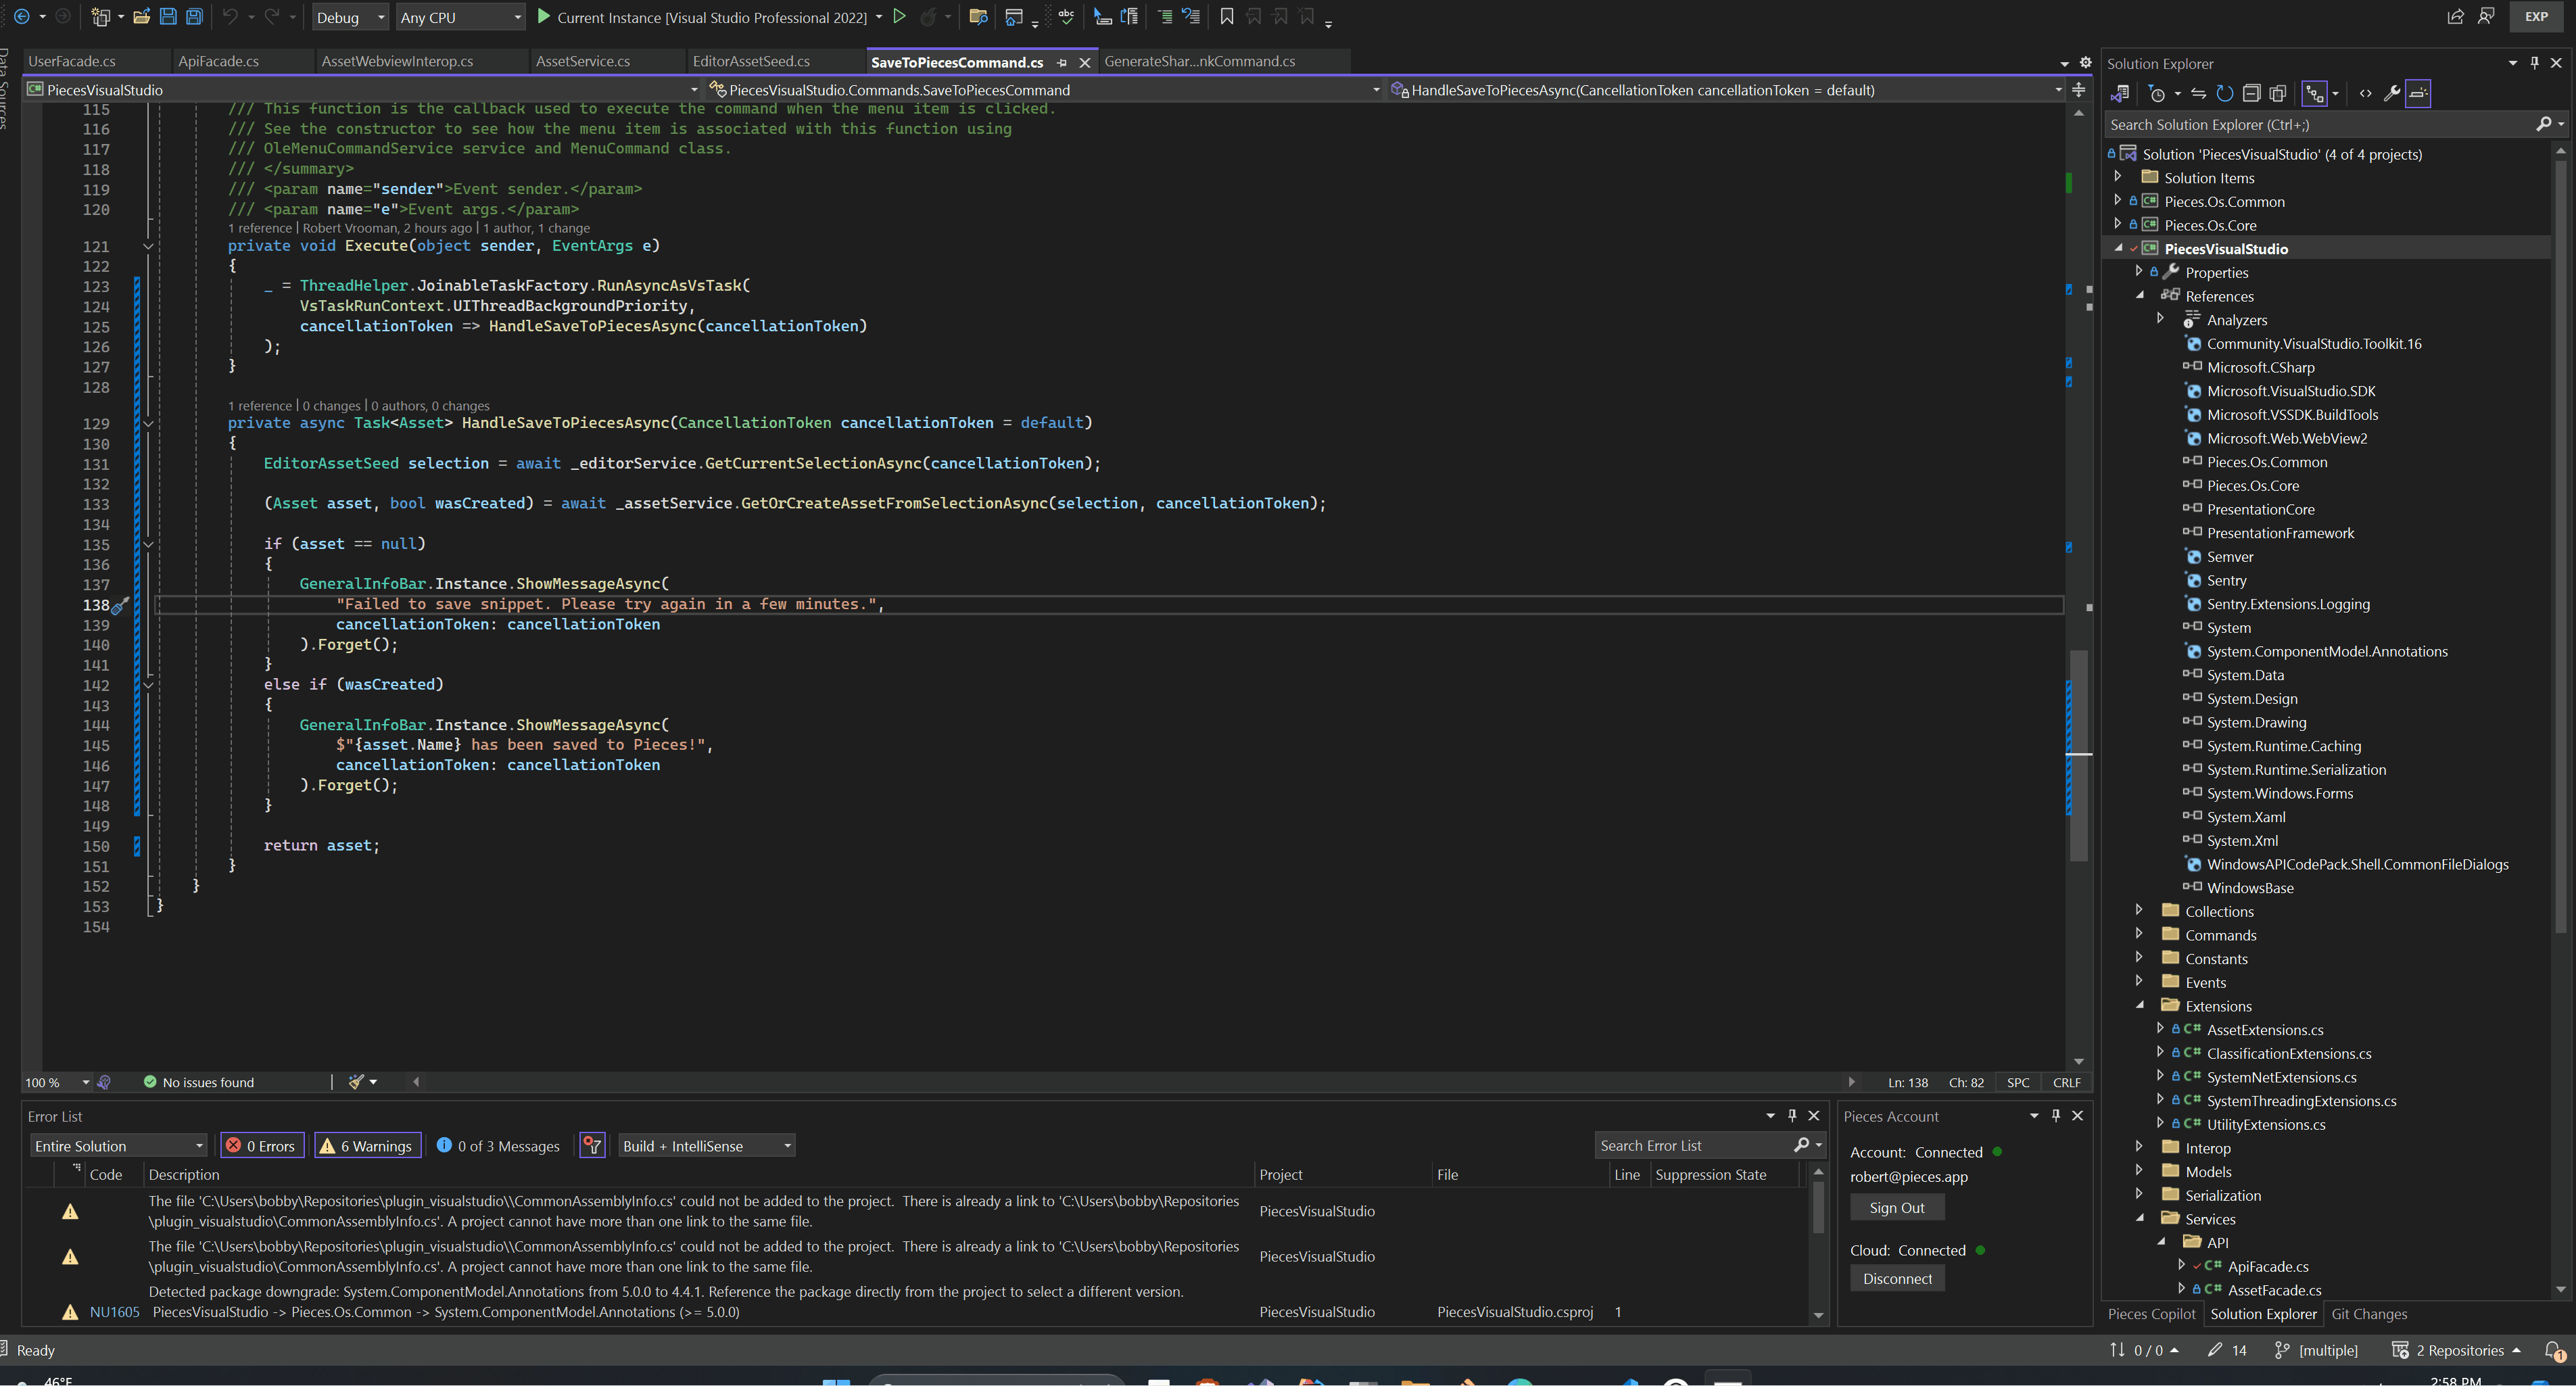Screen dimensions: 2576x1386
Task: Open the Entire Solution scope dropdown
Action: (x=118, y=1146)
